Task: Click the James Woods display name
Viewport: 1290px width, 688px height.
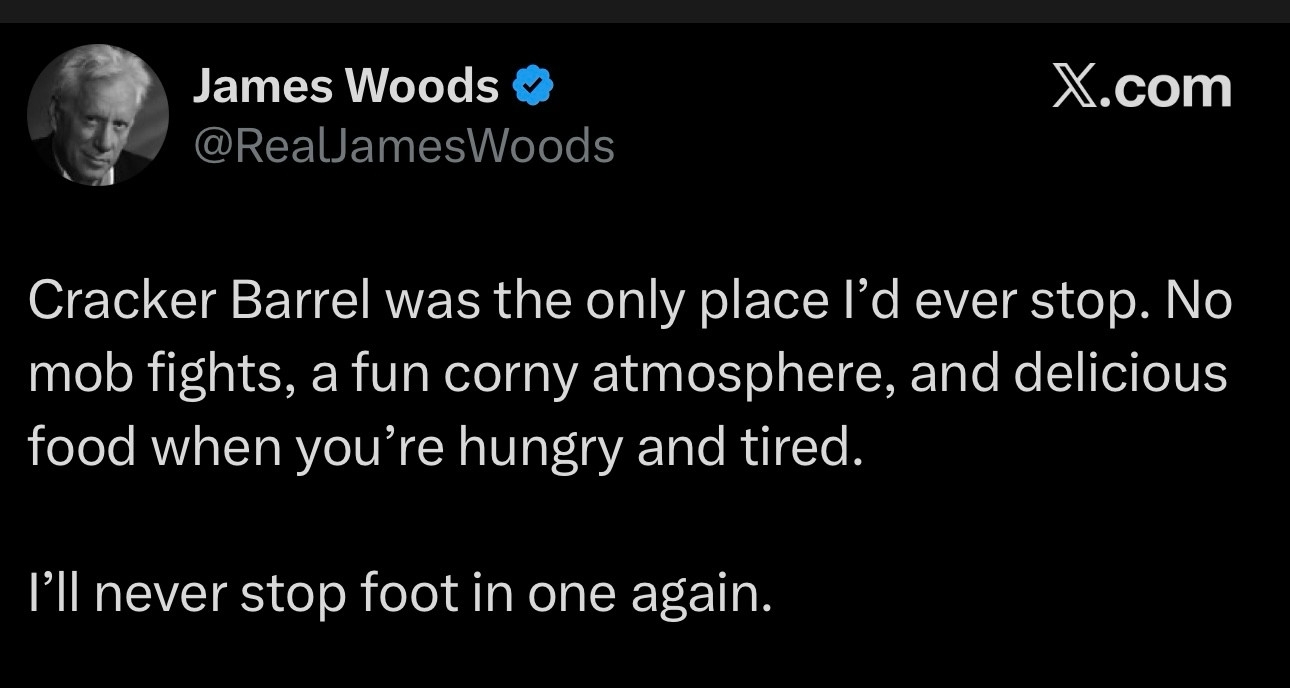Action: [x=345, y=87]
